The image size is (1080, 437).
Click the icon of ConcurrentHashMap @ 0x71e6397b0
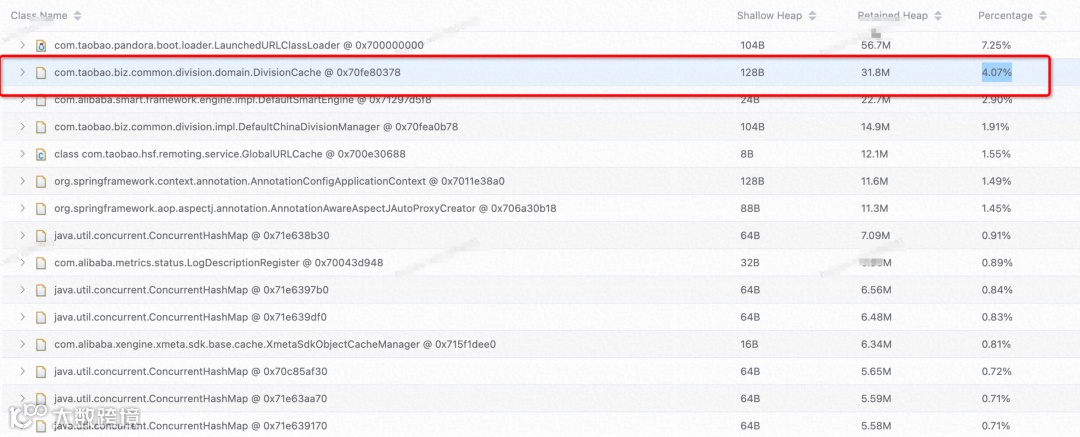tap(41, 290)
